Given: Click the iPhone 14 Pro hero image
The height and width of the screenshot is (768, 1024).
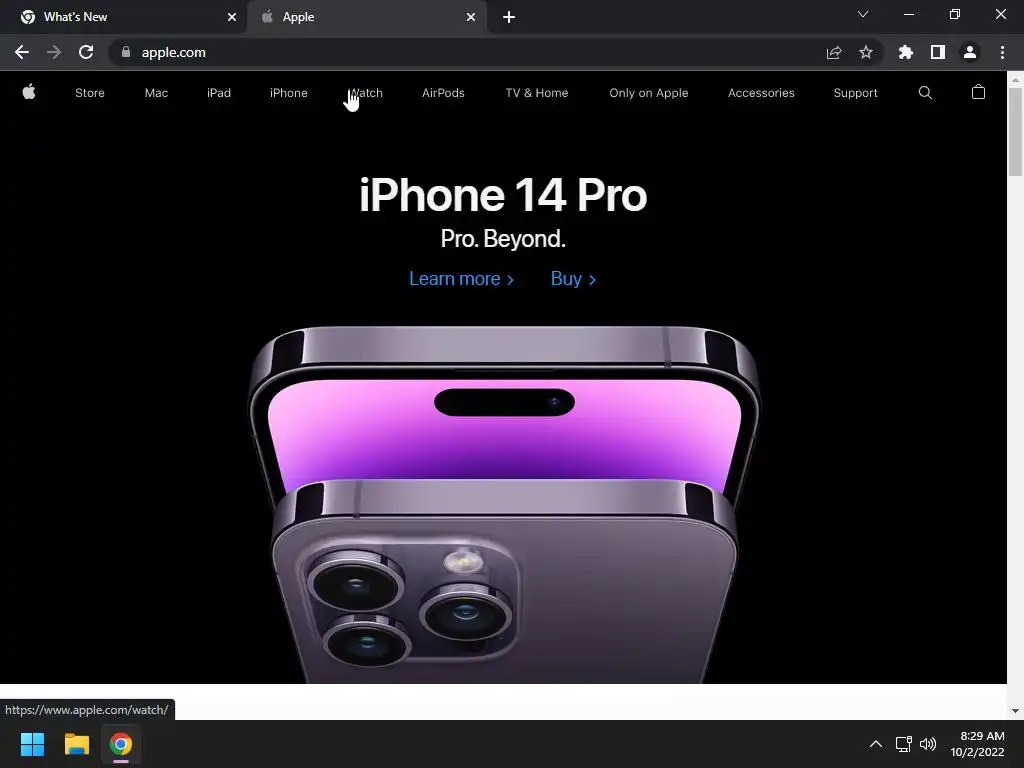Looking at the screenshot, I should pyautogui.click(x=504, y=504).
